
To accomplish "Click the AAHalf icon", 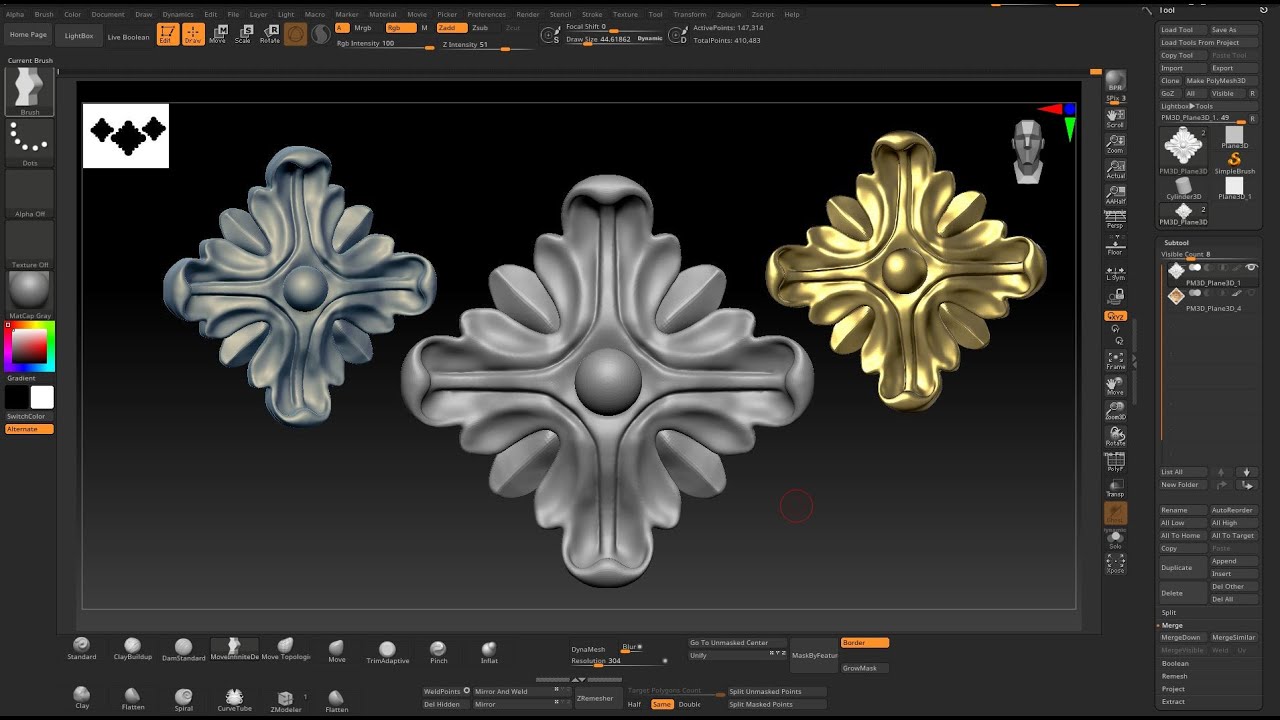I will pyautogui.click(x=1115, y=194).
